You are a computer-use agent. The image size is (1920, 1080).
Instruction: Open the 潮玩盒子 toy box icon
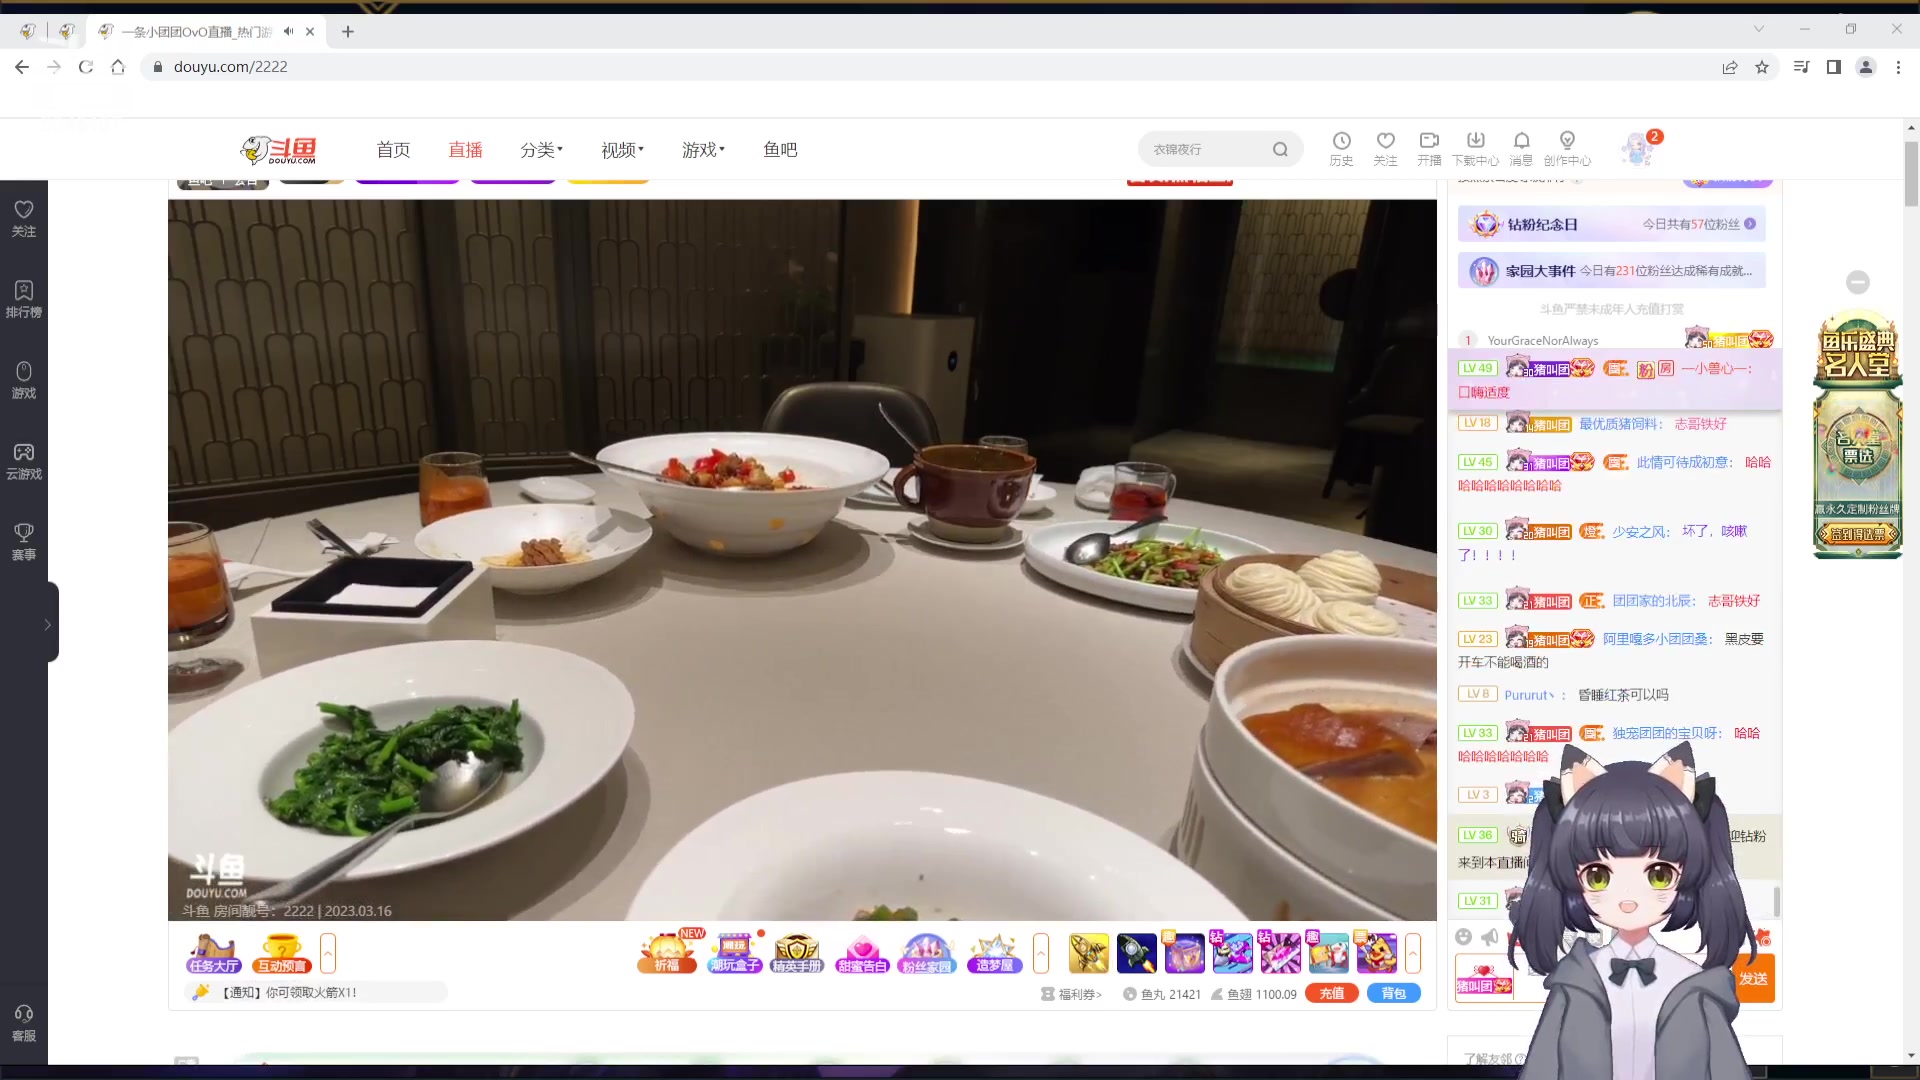click(735, 953)
